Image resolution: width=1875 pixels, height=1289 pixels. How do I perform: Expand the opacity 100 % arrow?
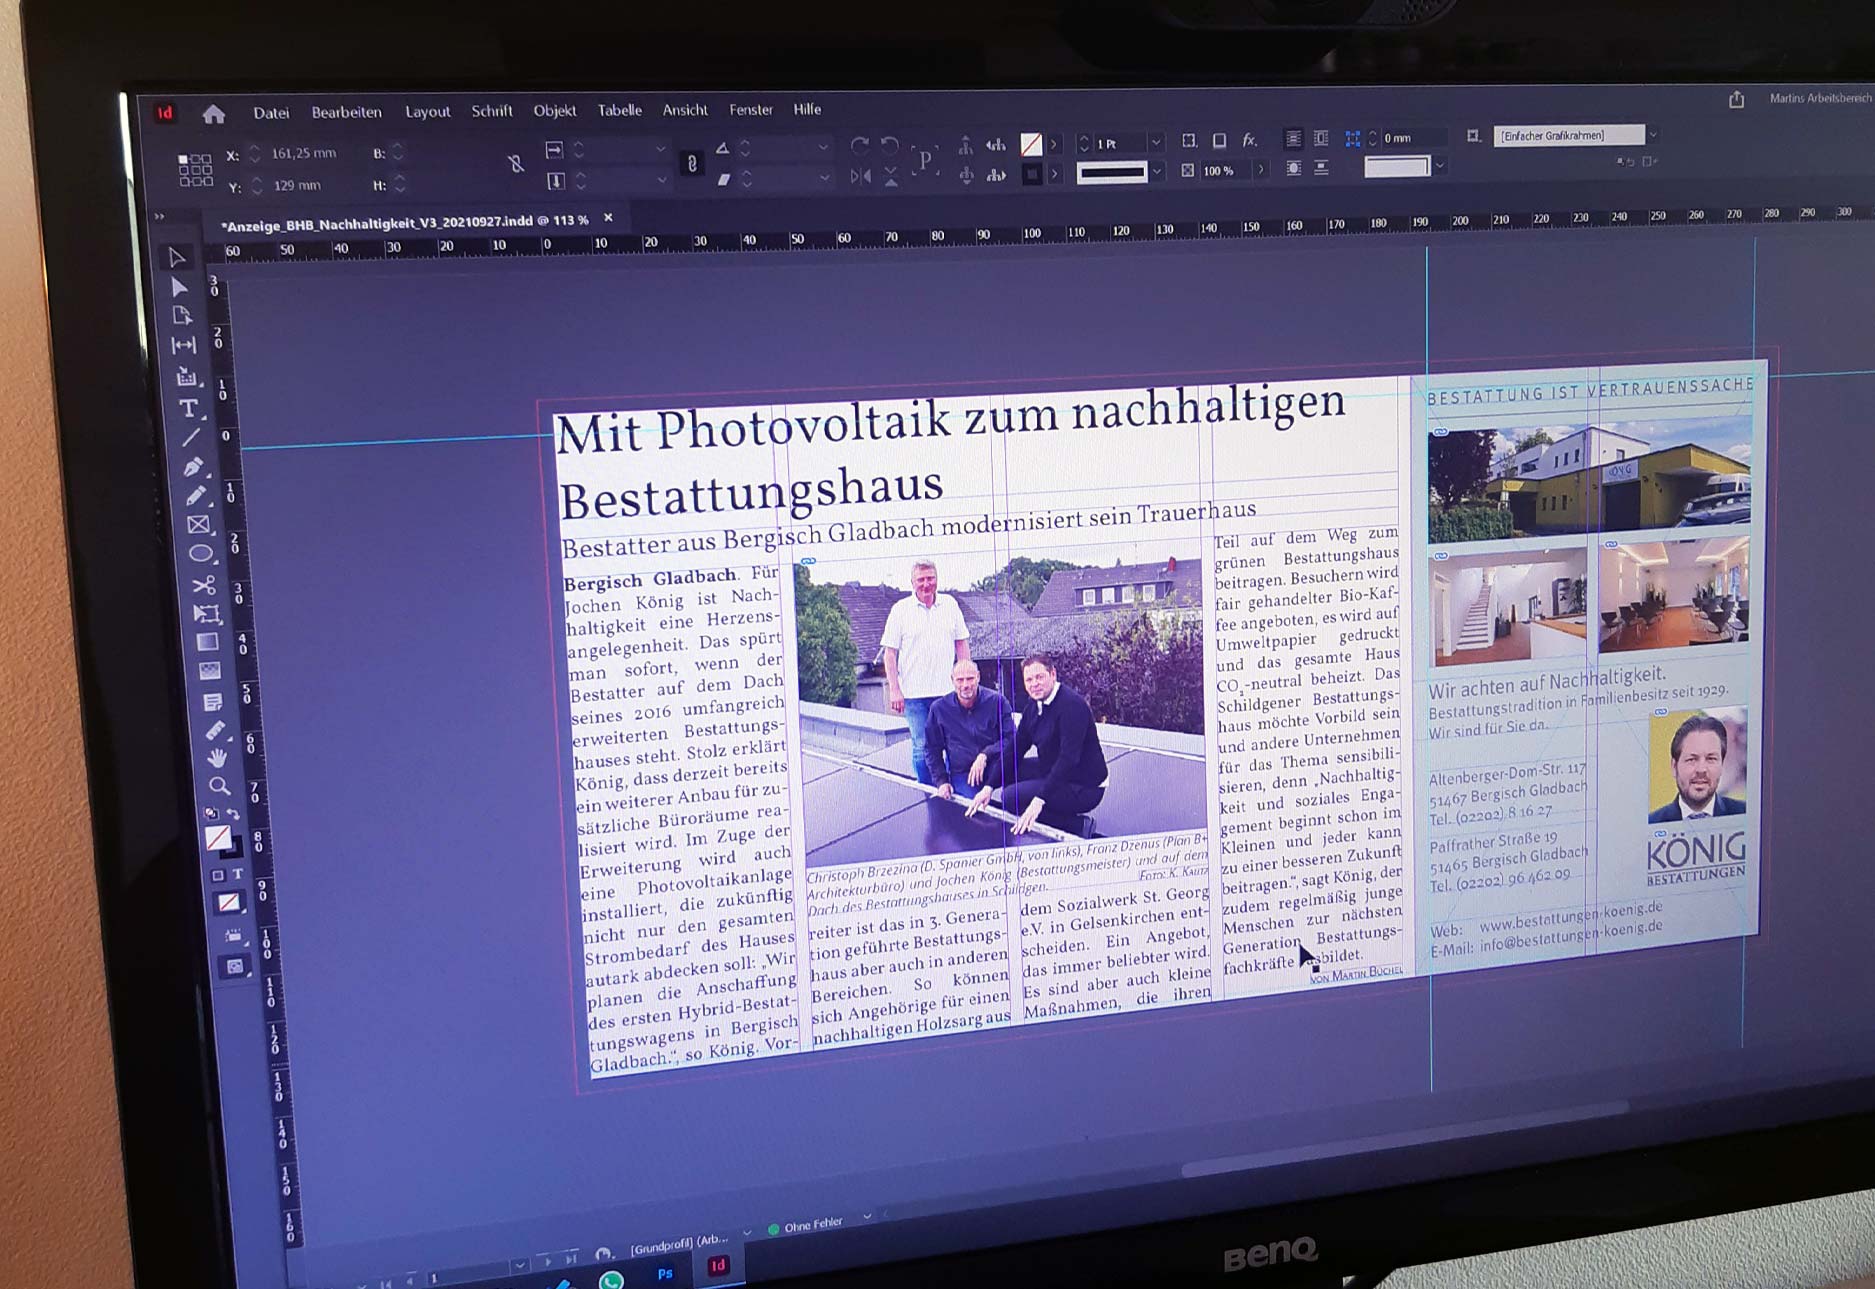click(x=1260, y=170)
